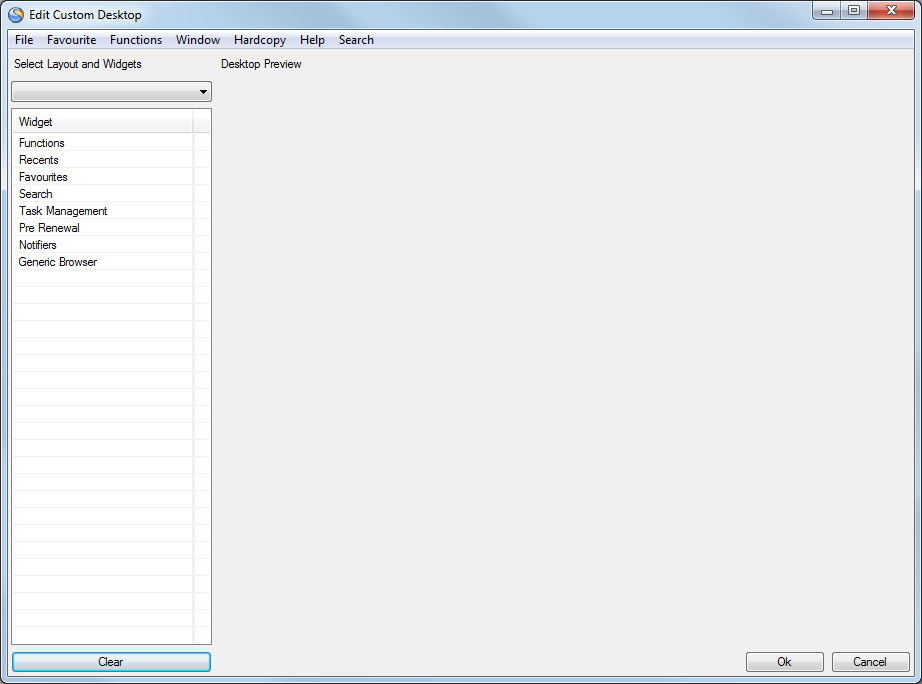Image resolution: width=922 pixels, height=684 pixels.
Task: Select the Favourites widget
Action: tap(43, 177)
